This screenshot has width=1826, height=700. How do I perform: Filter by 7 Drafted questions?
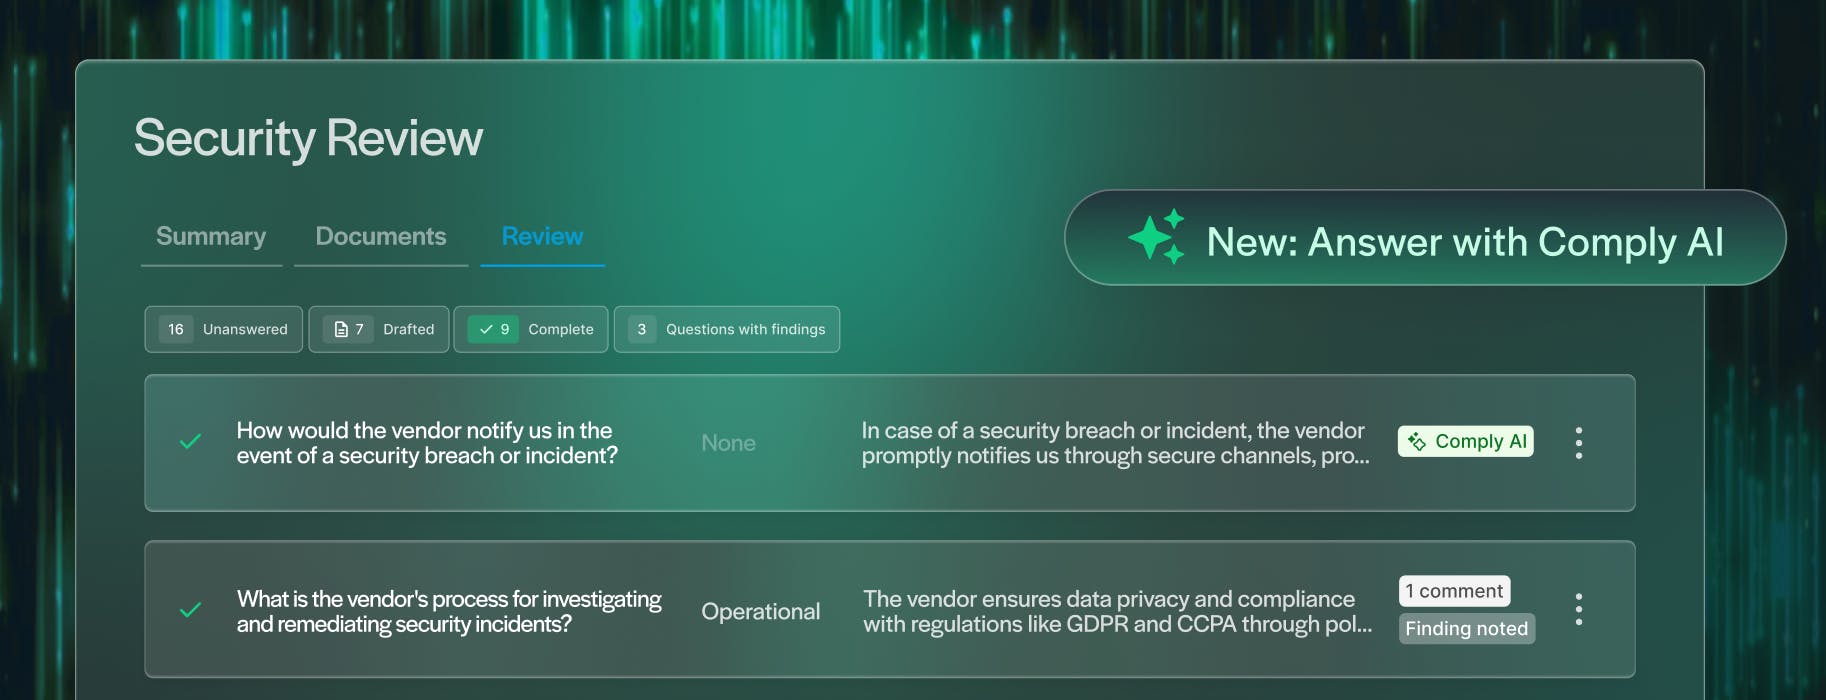pos(379,329)
